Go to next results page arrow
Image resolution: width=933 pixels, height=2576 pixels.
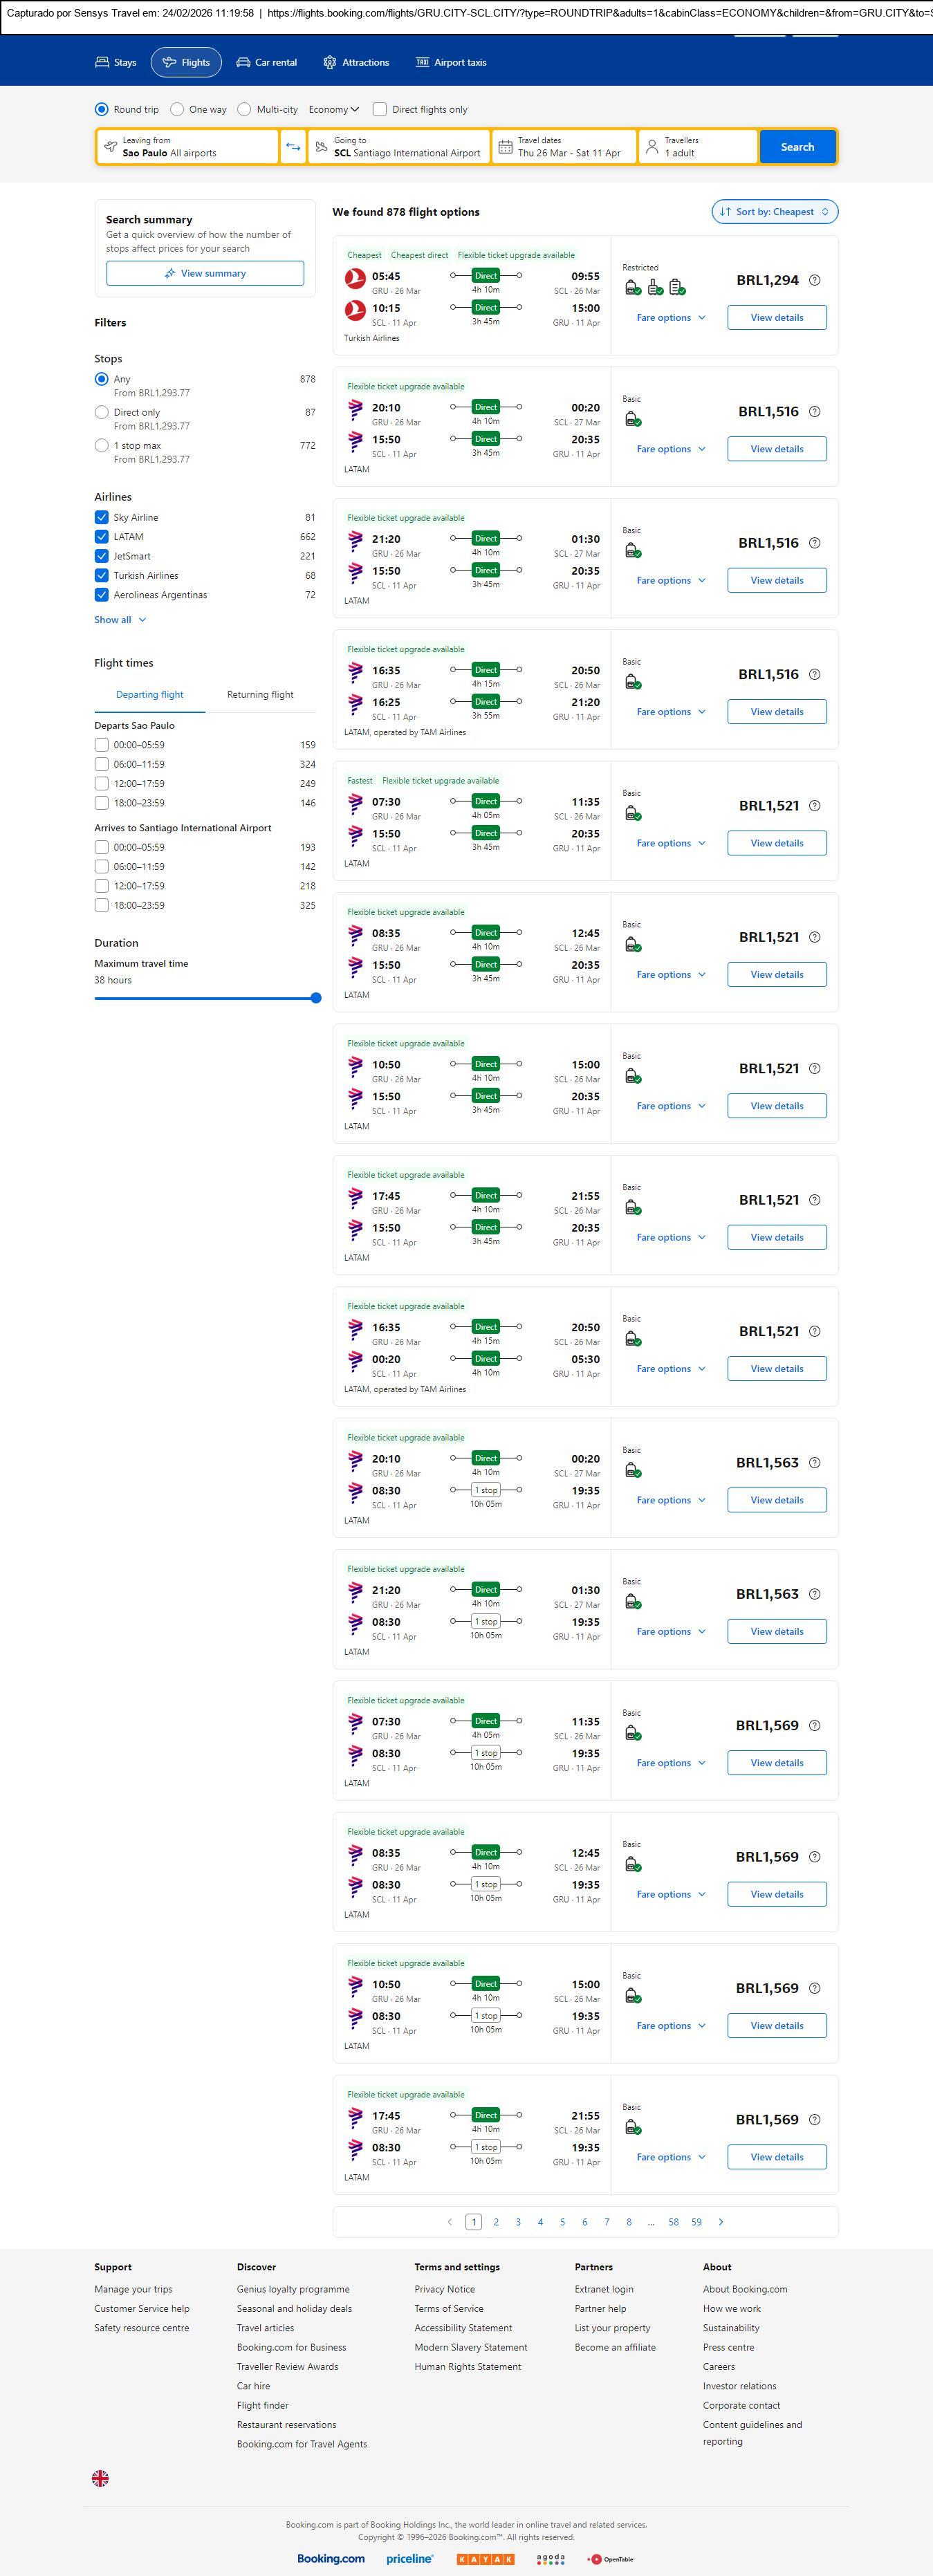point(721,2221)
